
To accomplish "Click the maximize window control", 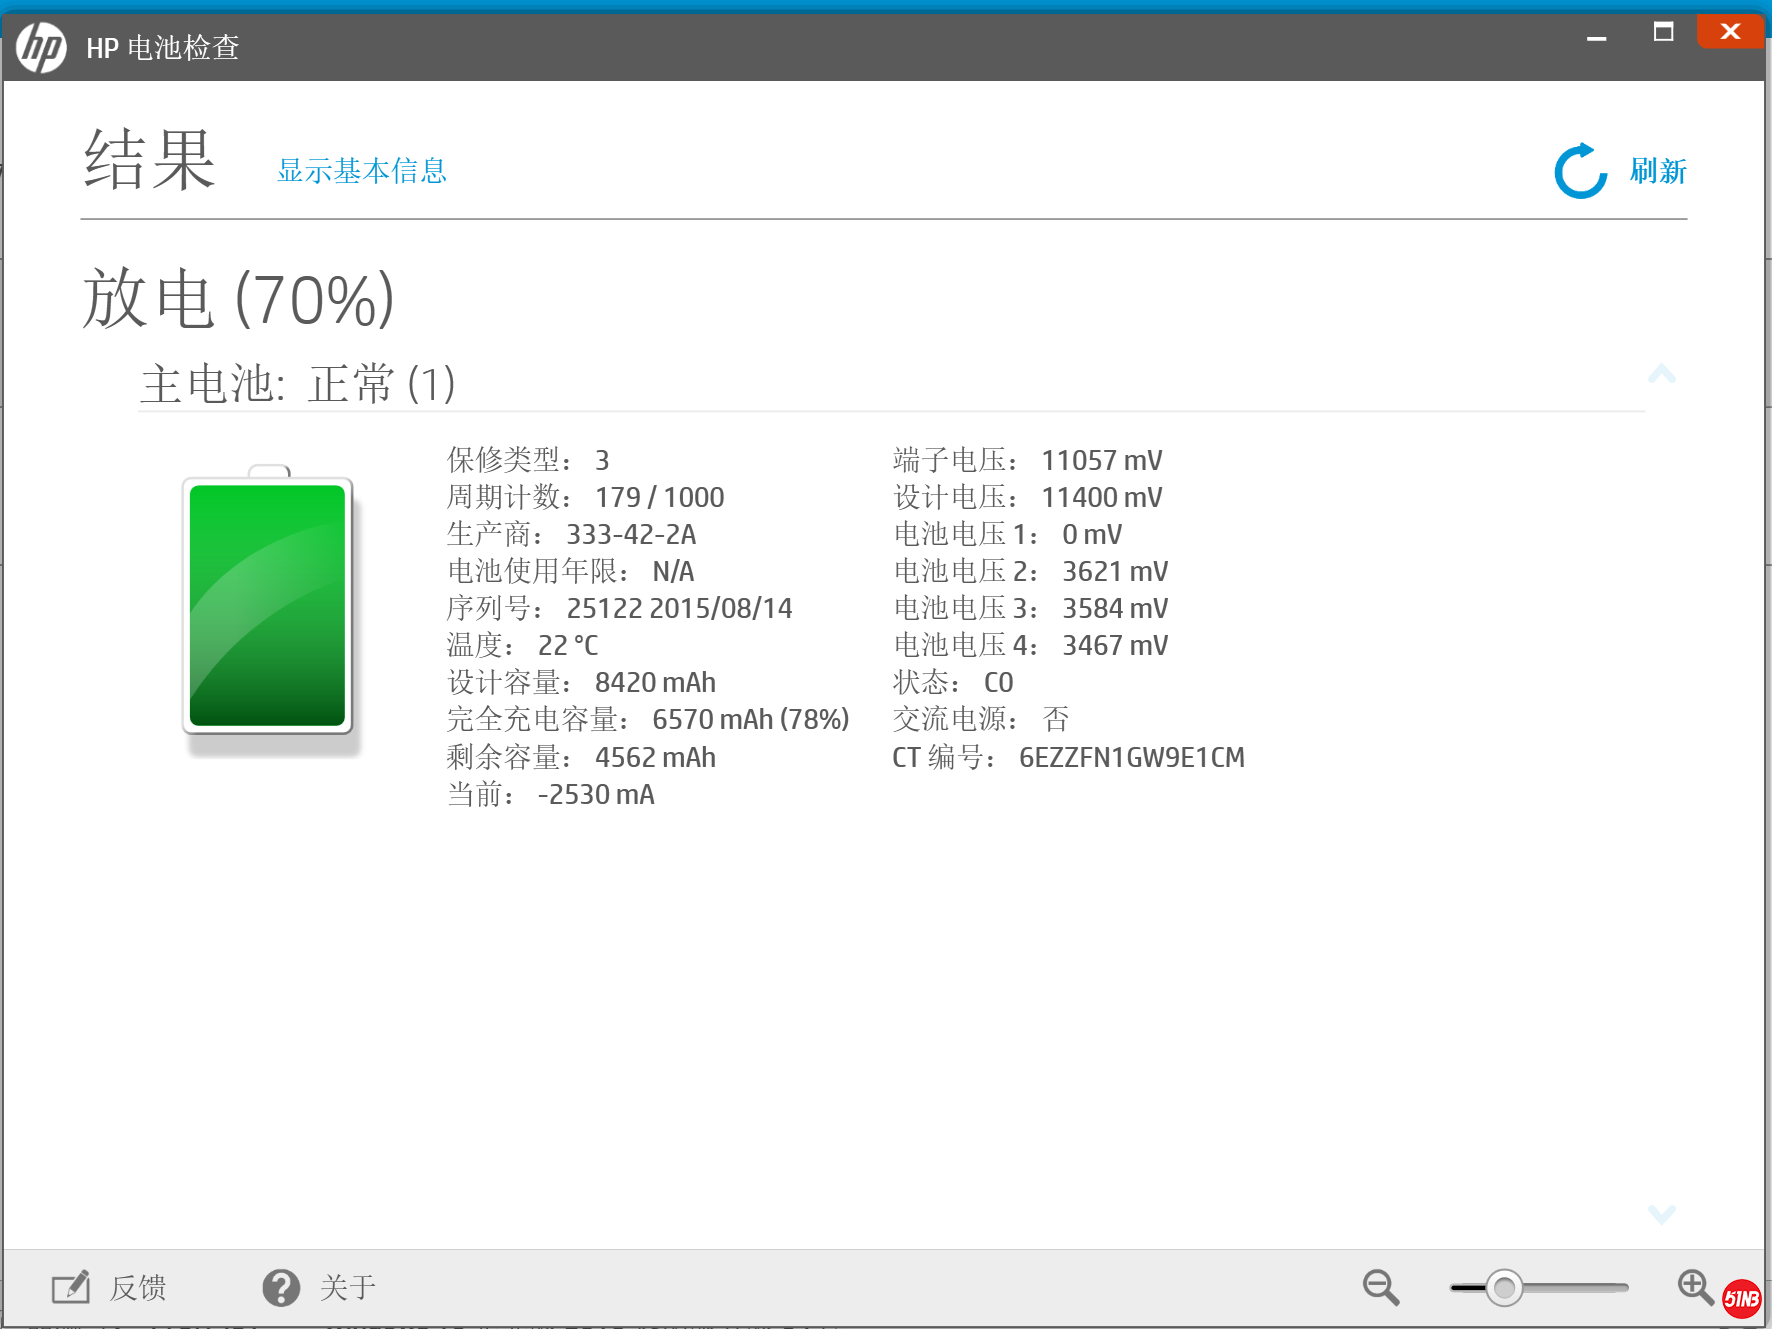I will (1663, 31).
